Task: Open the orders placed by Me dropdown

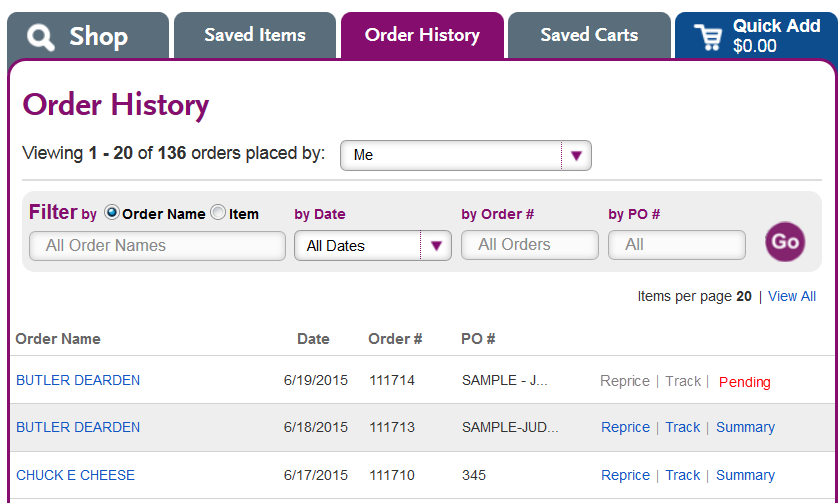Action: pyautogui.click(x=466, y=155)
